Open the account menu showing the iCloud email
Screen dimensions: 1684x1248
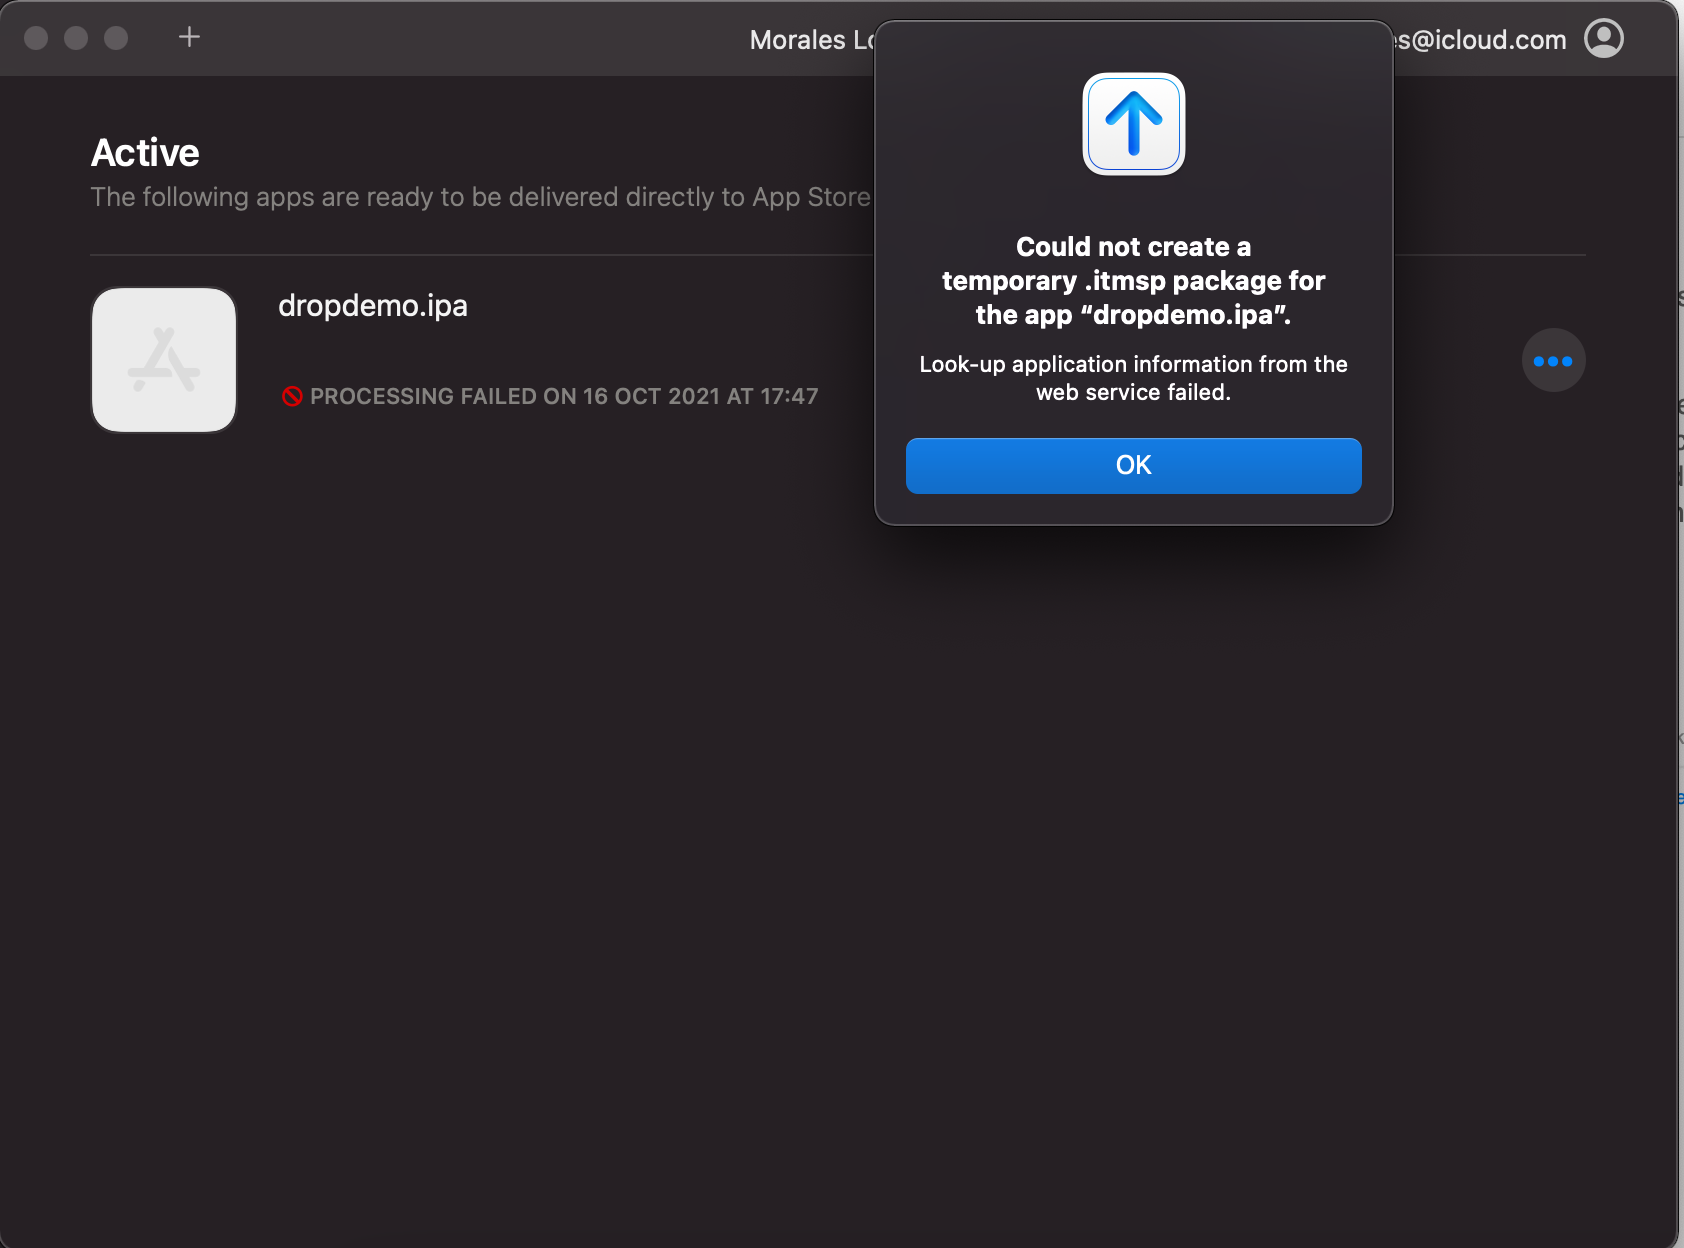click(1603, 39)
